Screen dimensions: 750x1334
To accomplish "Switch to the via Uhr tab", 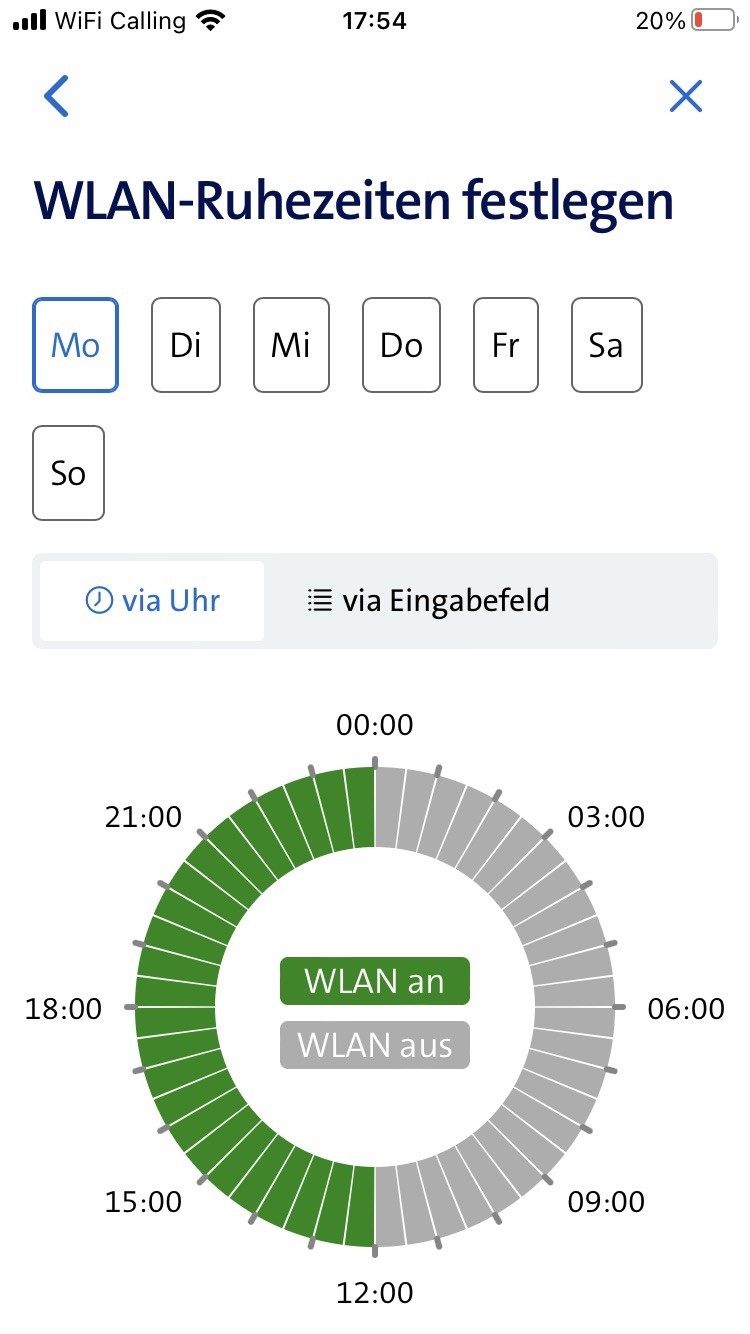I will click(153, 601).
